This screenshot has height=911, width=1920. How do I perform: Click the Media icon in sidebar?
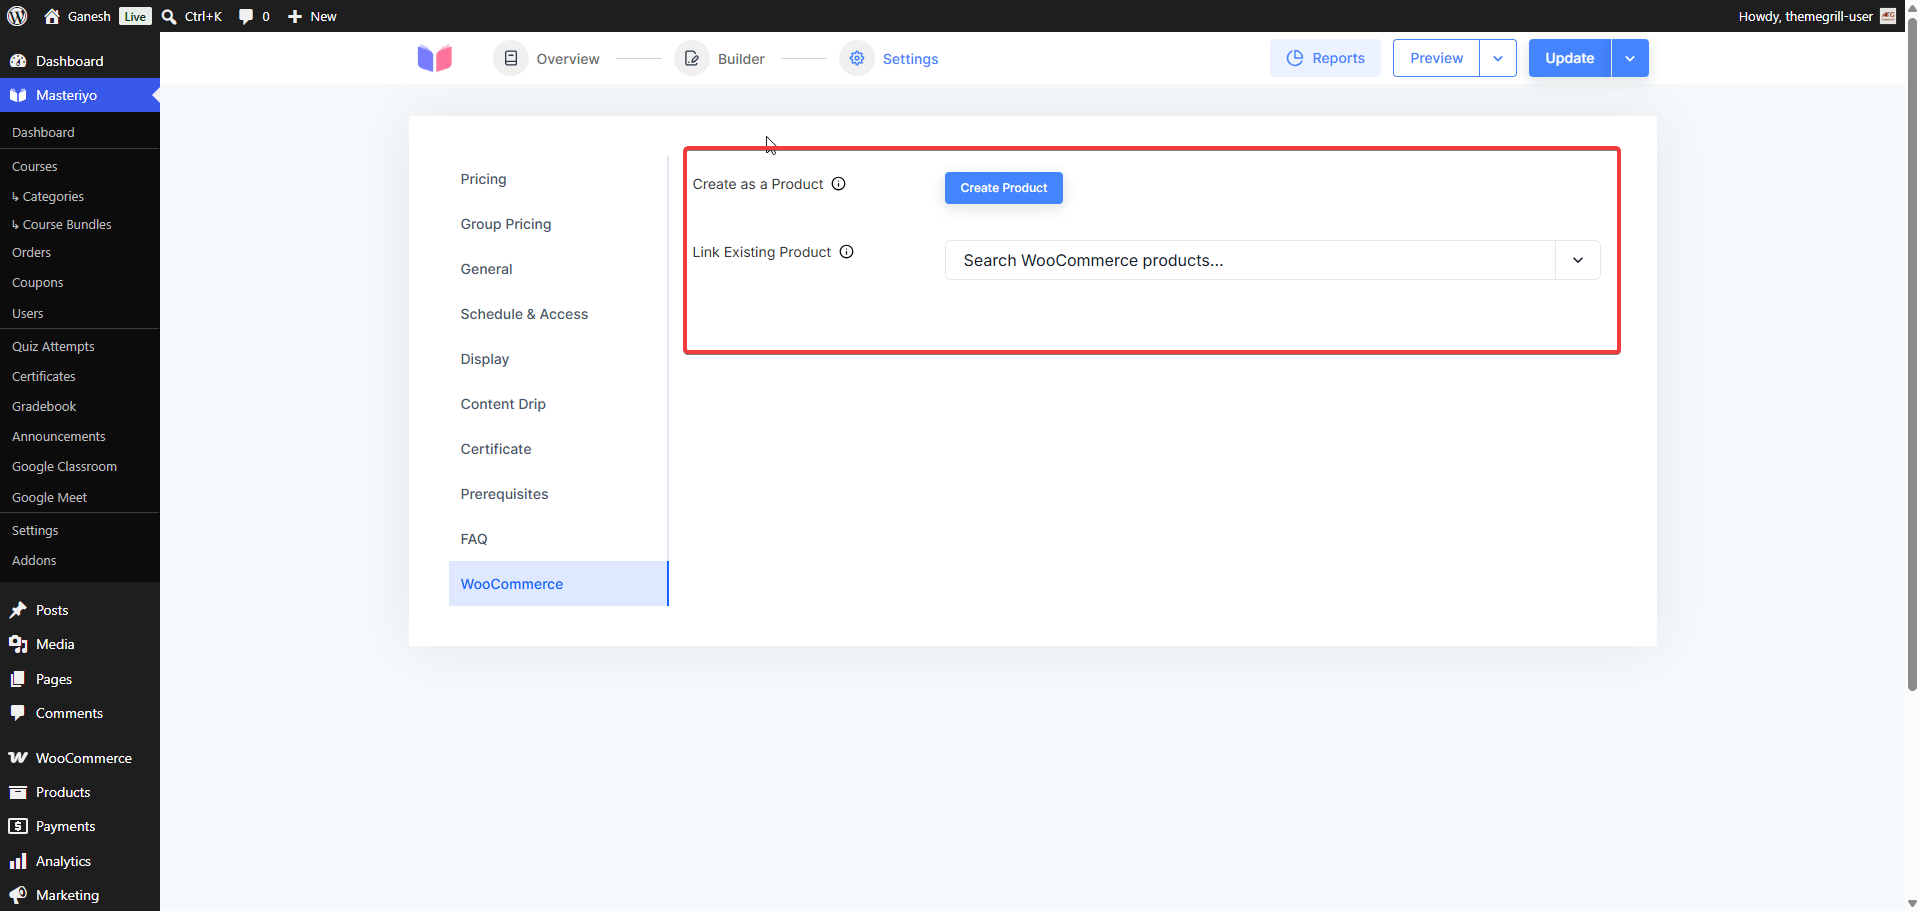coord(18,644)
